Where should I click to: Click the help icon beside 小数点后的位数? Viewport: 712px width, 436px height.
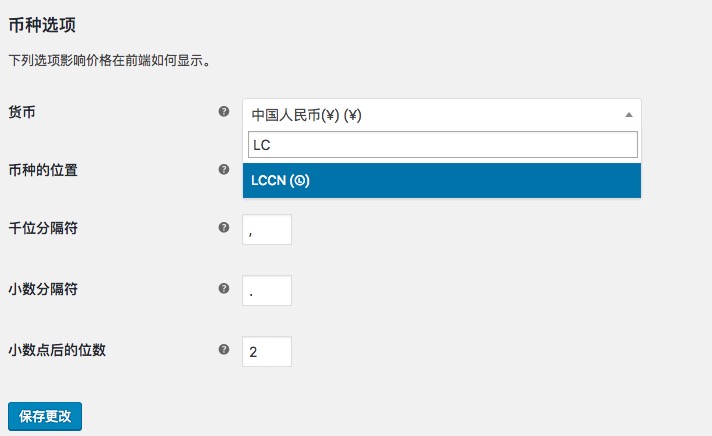pyautogui.click(x=224, y=349)
